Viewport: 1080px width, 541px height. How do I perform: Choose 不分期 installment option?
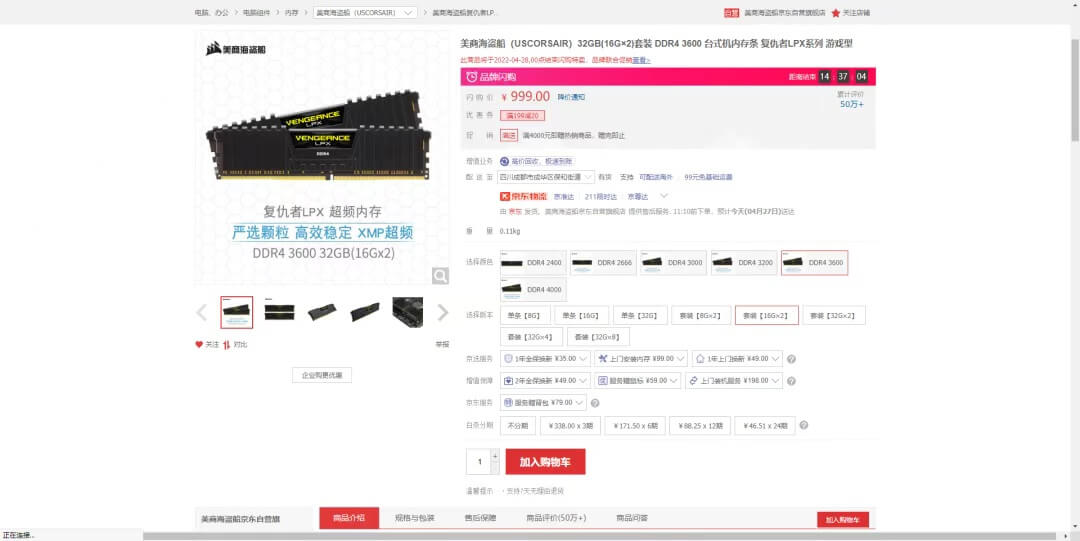[x=518, y=426]
